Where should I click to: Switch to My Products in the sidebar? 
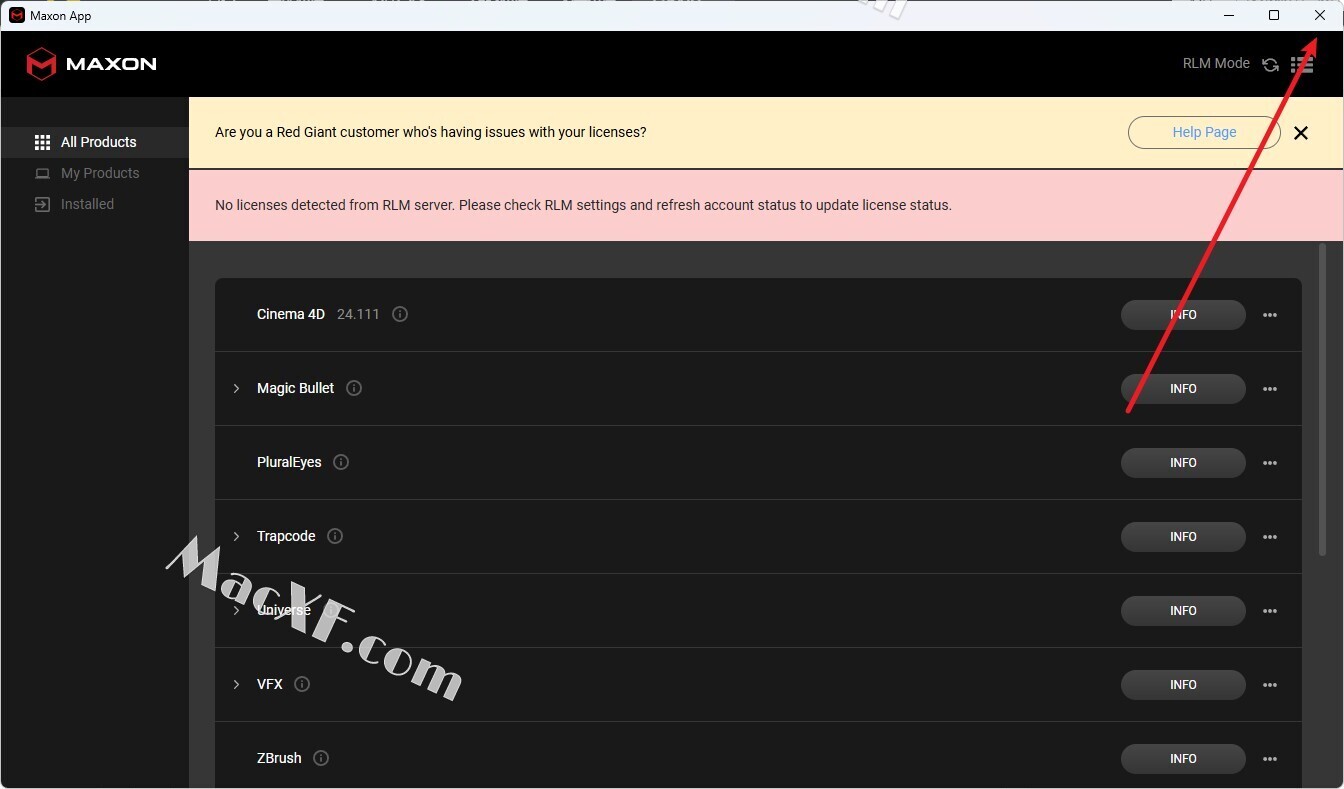(99, 173)
